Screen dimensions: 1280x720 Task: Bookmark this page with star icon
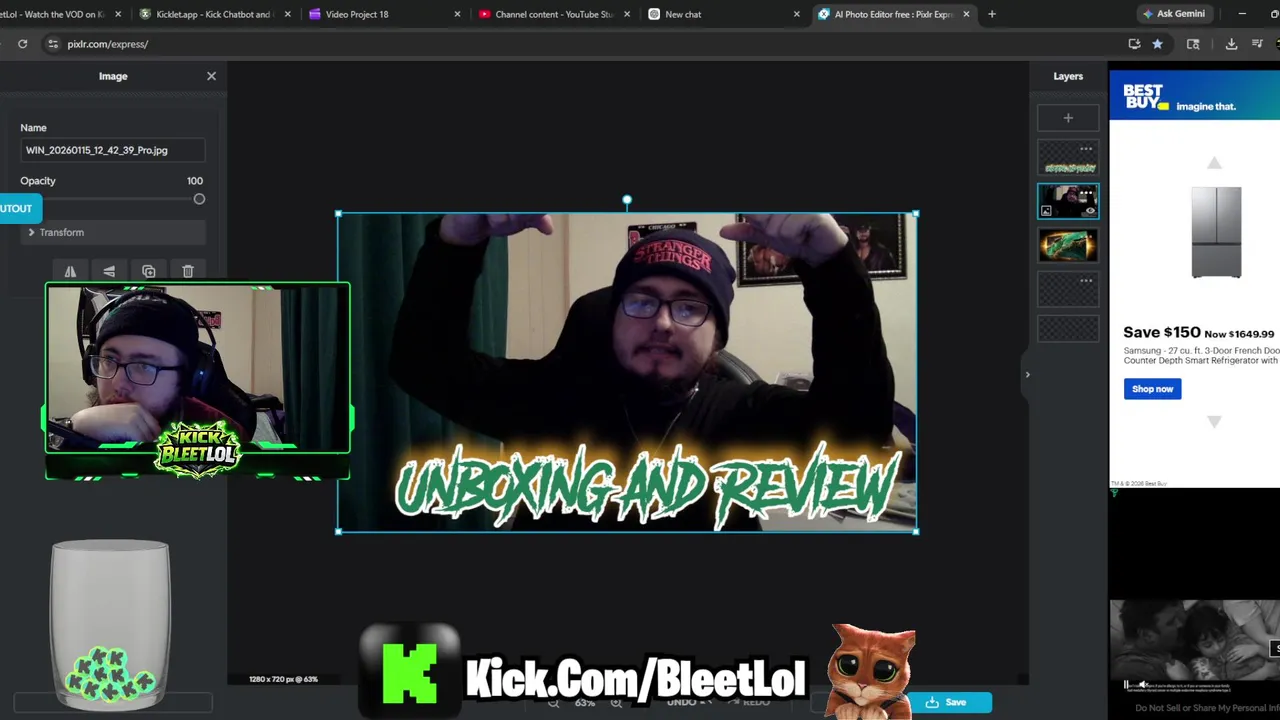[1157, 44]
